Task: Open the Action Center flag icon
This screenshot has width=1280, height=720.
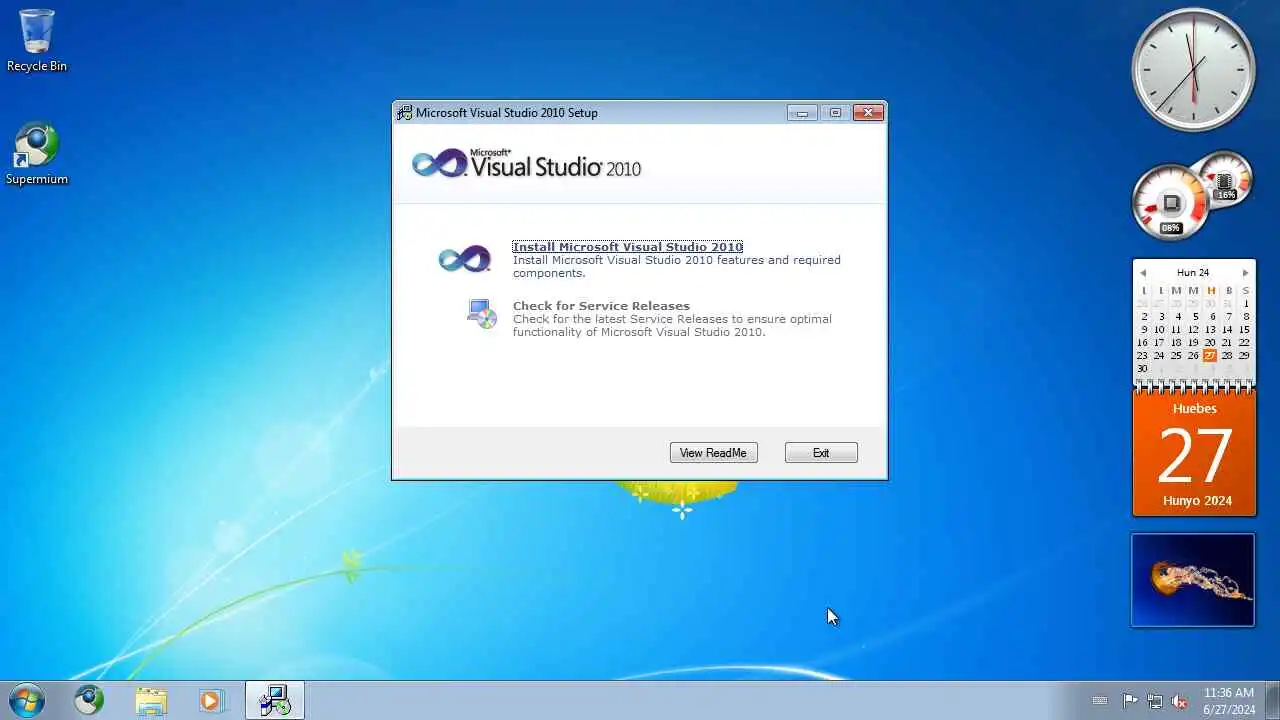Action: [1130, 701]
